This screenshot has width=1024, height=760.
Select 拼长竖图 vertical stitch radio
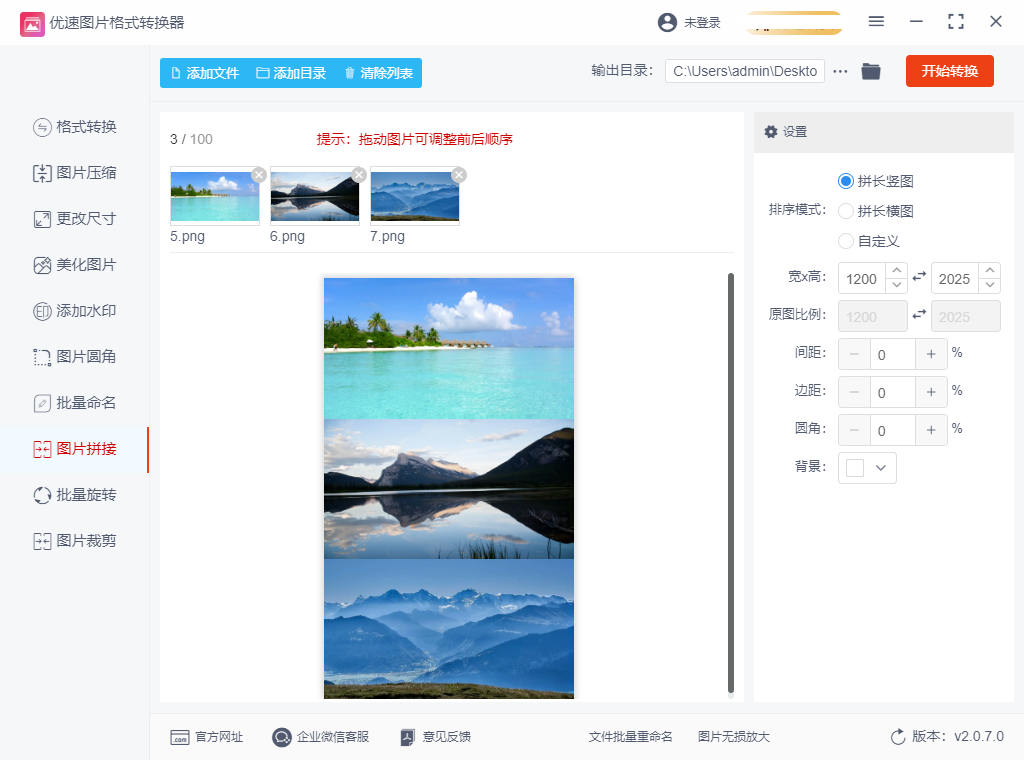click(x=846, y=181)
